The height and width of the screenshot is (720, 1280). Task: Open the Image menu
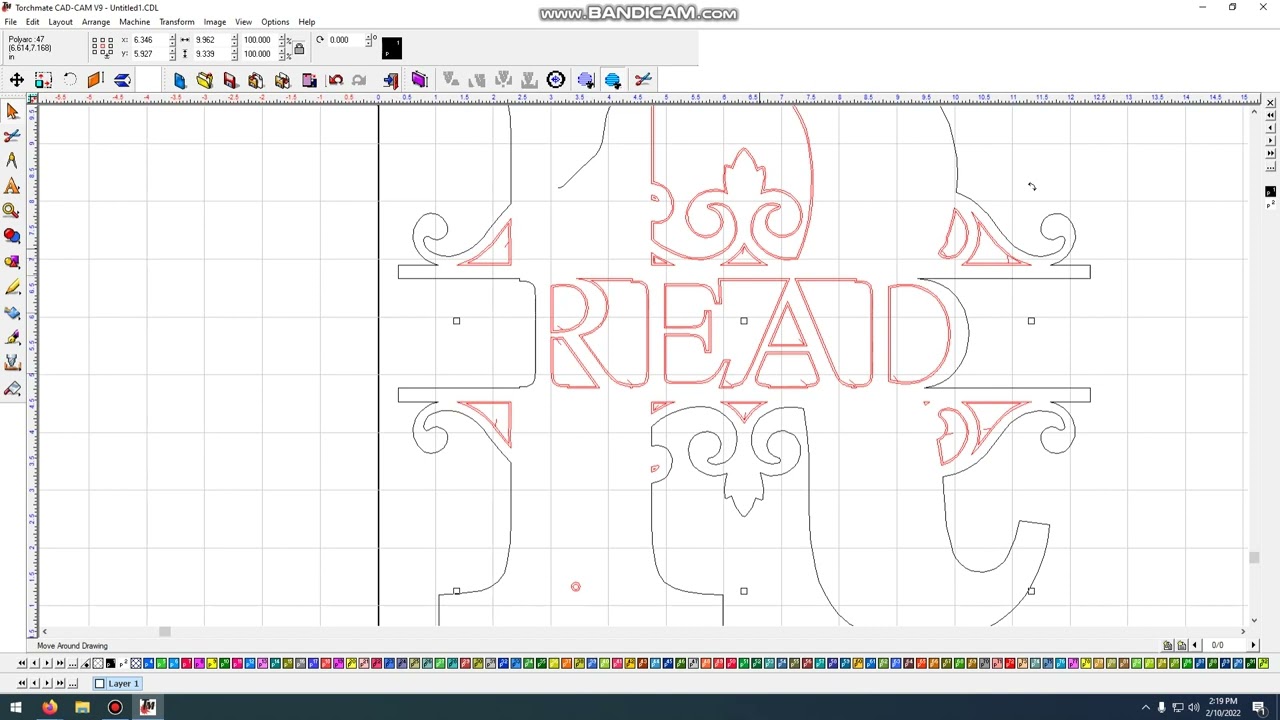coord(215,22)
